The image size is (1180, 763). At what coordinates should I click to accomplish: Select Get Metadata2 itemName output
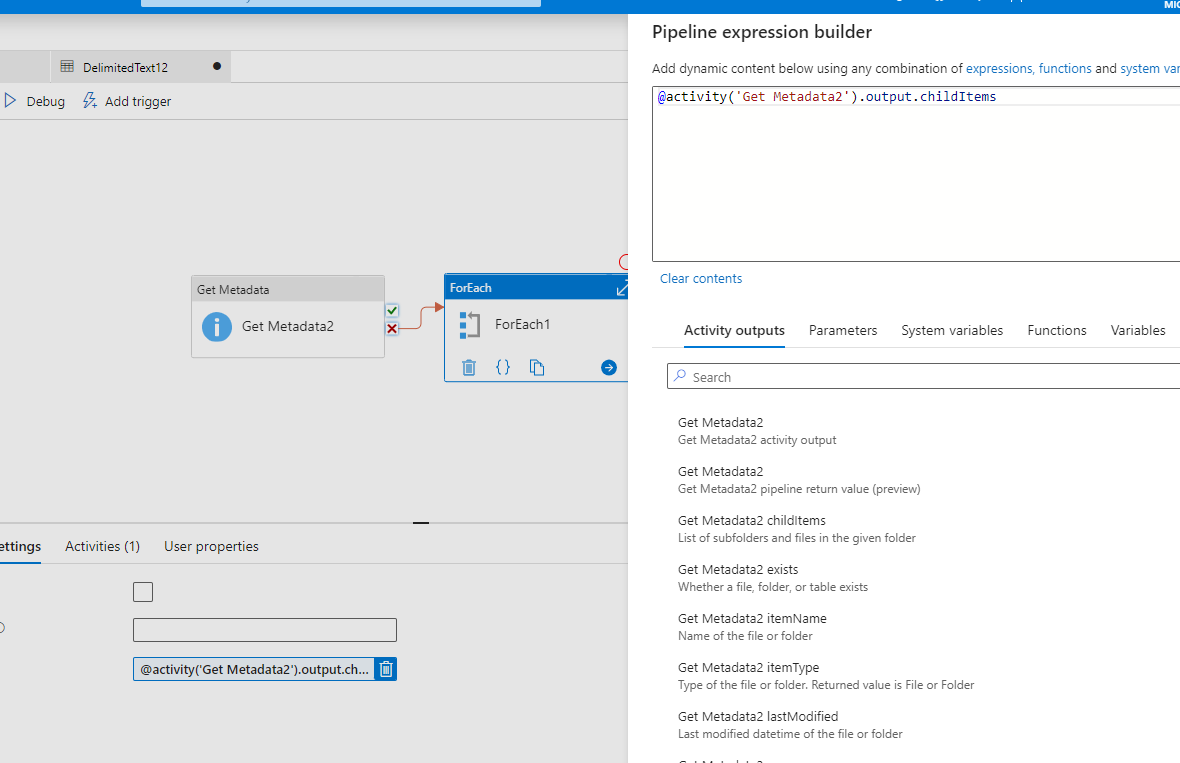pyautogui.click(x=752, y=627)
